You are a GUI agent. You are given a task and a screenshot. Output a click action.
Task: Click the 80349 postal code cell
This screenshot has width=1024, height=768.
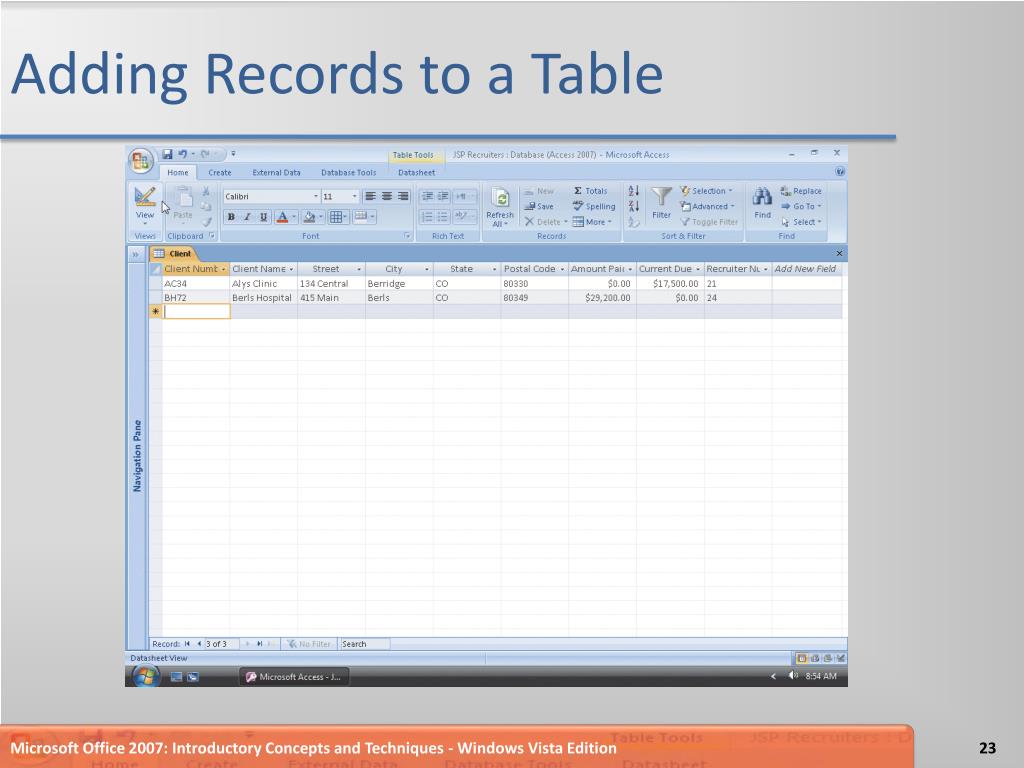534,298
